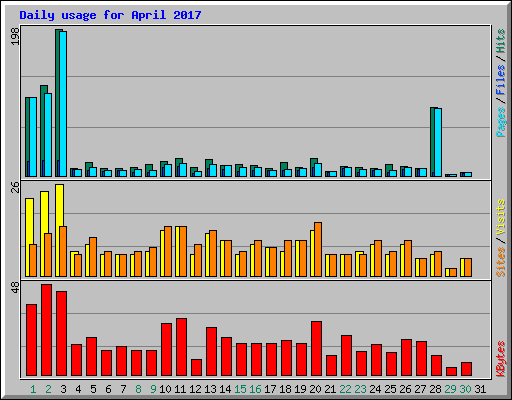Click the tallest cyan files bar for day 3
512x400 pixels.
(x=63, y=104)
